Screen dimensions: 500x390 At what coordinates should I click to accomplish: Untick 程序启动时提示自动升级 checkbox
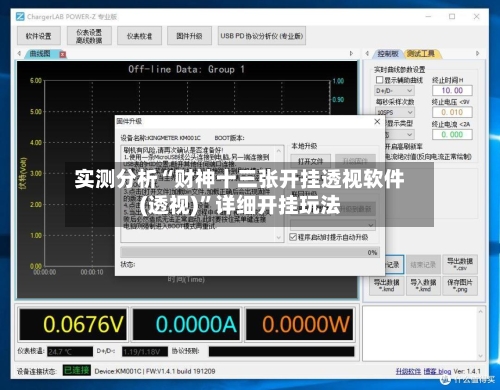click(x=293, y=237)
